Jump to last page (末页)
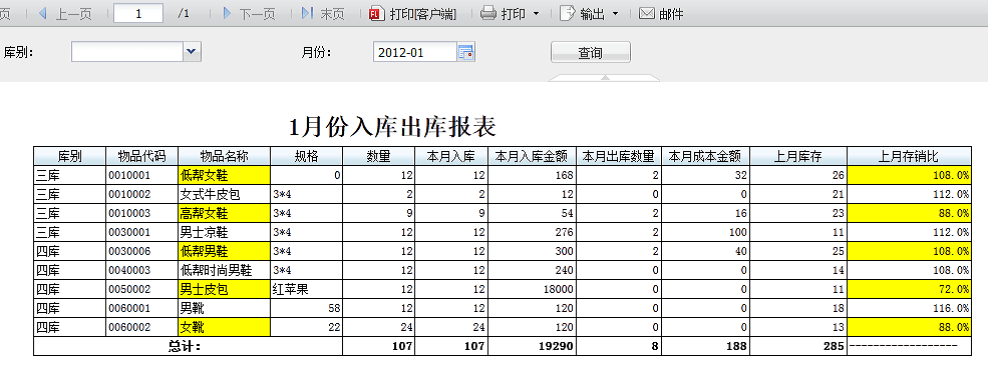 (323, 14)
